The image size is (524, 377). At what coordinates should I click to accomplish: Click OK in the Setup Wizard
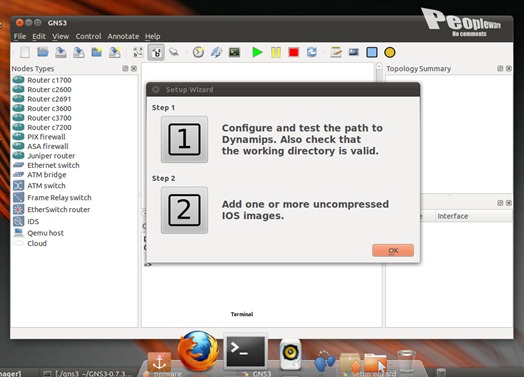pos(393,250)
